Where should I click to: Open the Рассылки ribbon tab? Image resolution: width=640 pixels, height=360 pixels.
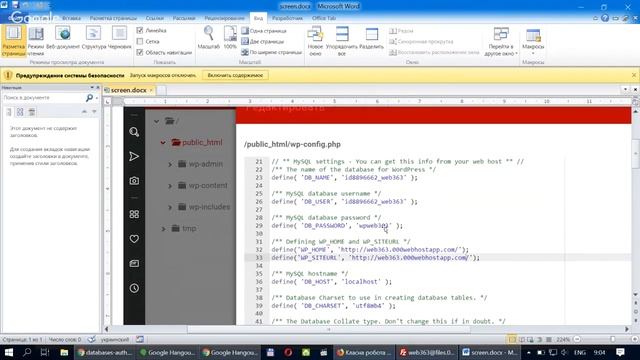coord(184,18)
